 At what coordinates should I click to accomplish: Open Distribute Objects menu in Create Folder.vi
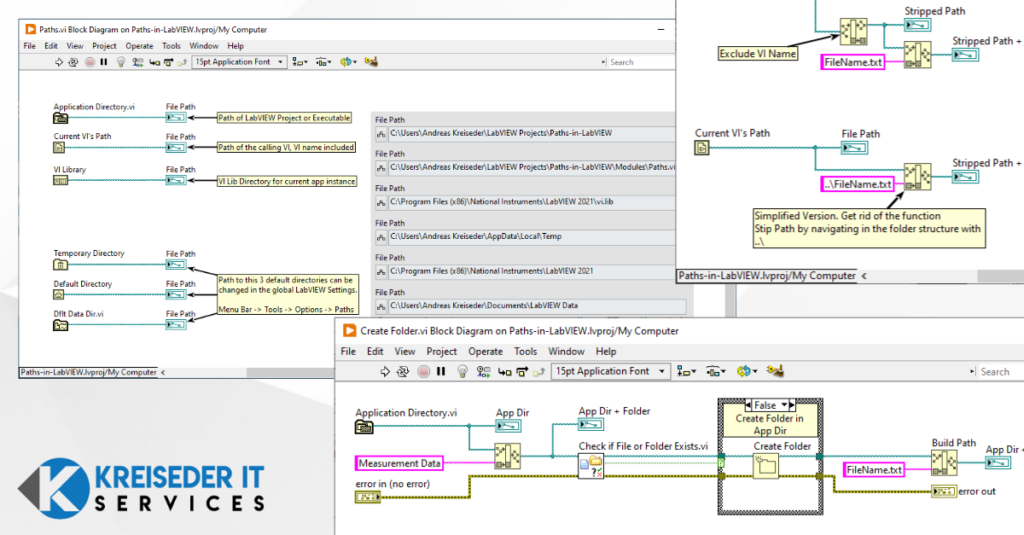[715, 371]
